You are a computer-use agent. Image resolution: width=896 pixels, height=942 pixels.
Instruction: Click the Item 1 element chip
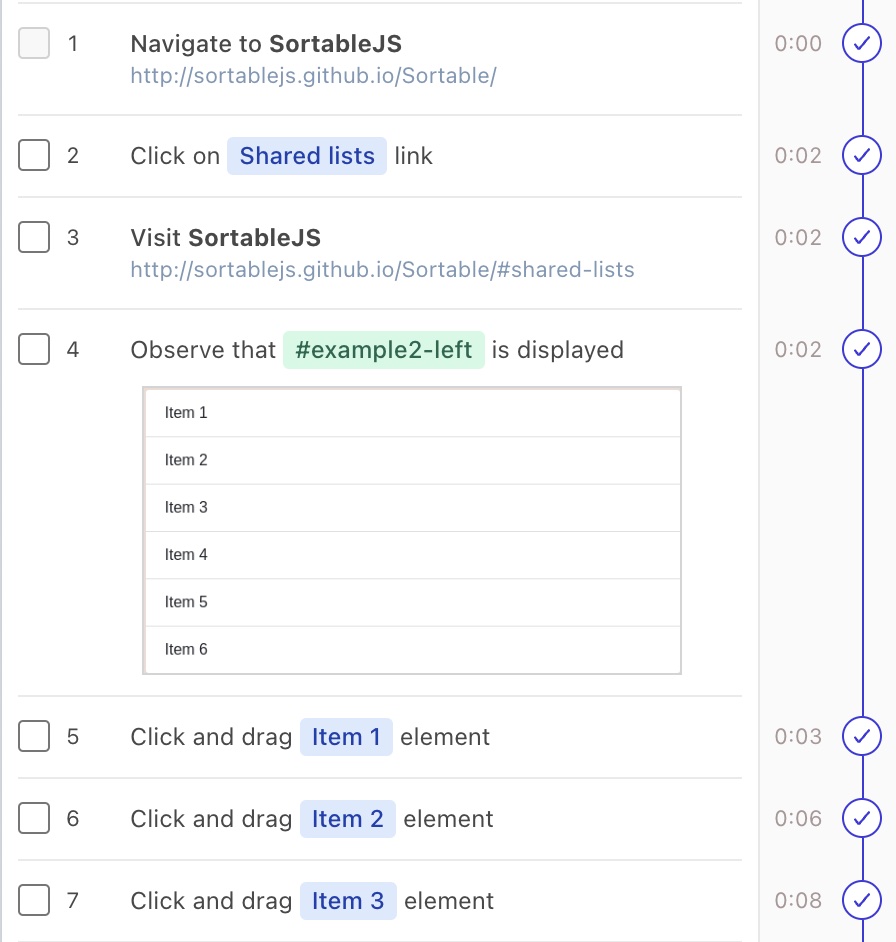346,736
